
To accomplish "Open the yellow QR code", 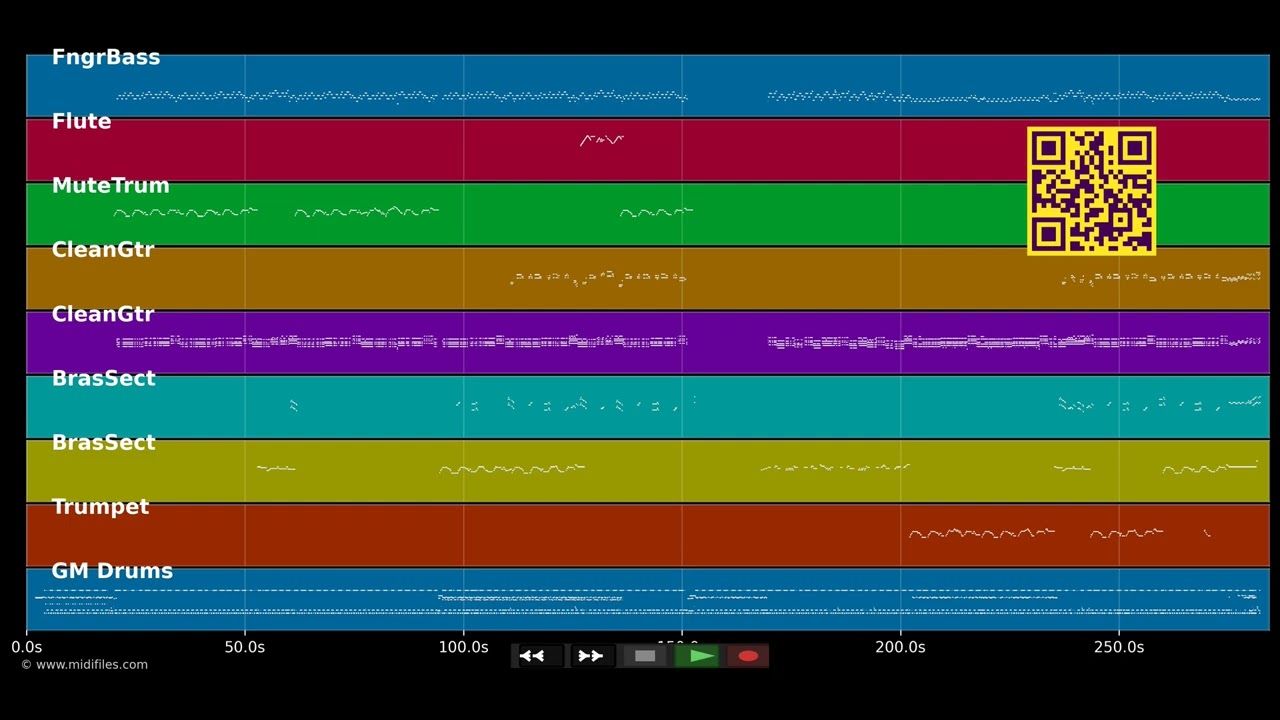I will pyautogui.click(x=1091, y=191).
